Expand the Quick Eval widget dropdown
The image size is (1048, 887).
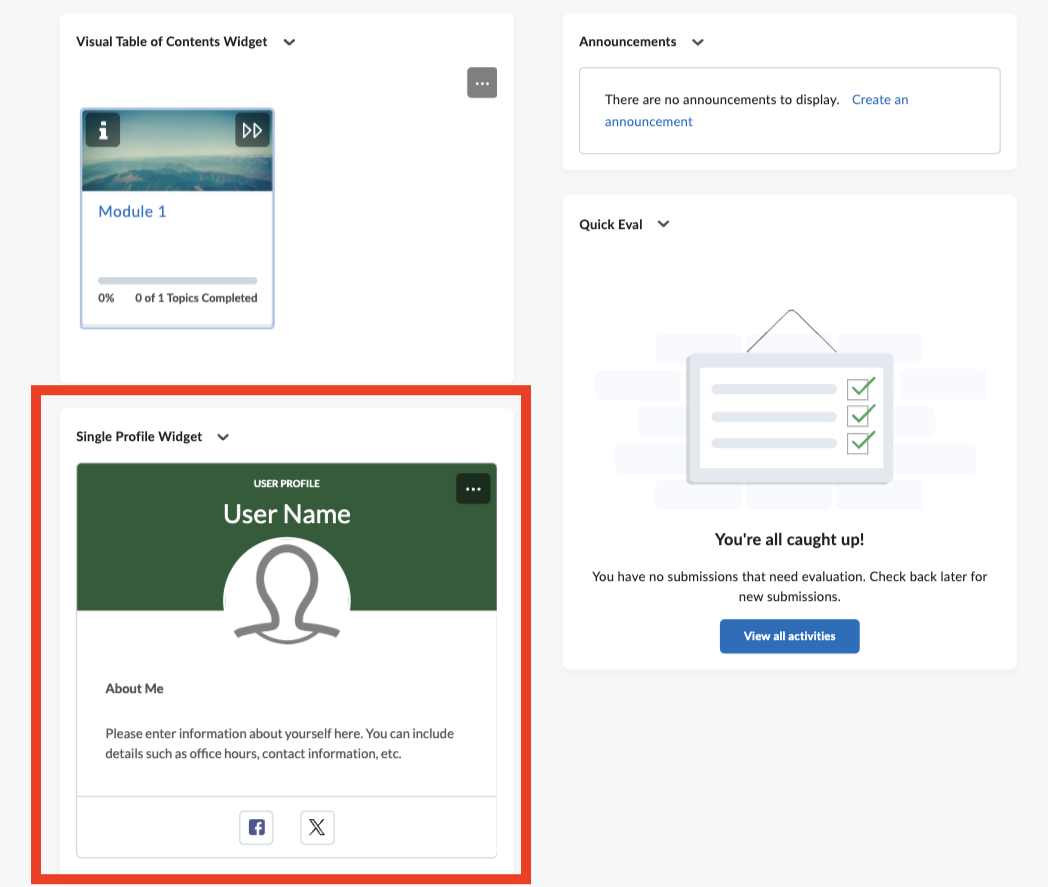pyautogui.click(x=663, y=224)
